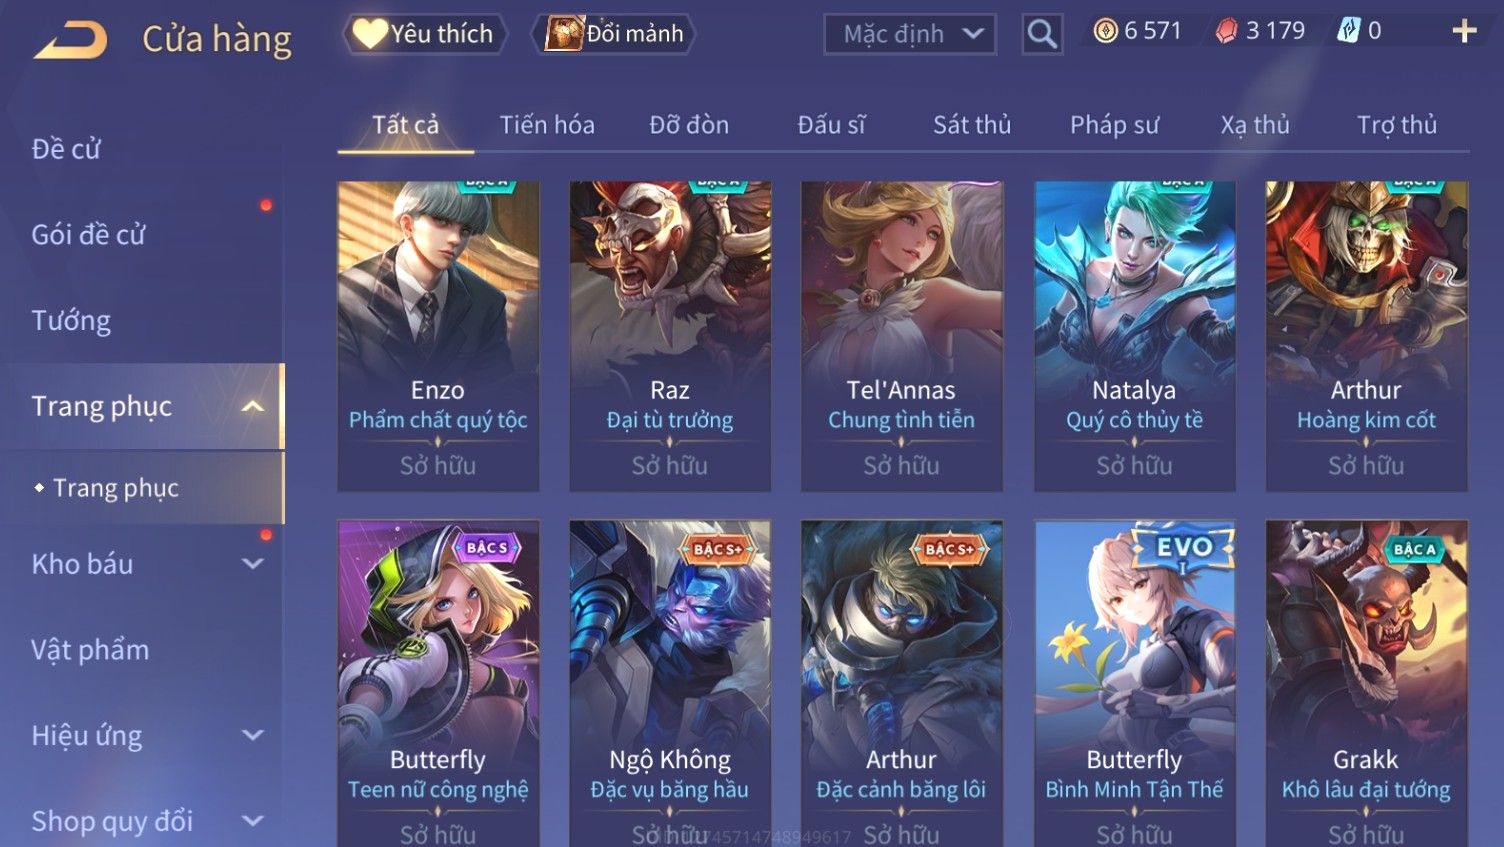Open the Tướng sidebar item
The width and height of the screenshot is (1504, 847).
pyautogui.click(x=71, y=321)
